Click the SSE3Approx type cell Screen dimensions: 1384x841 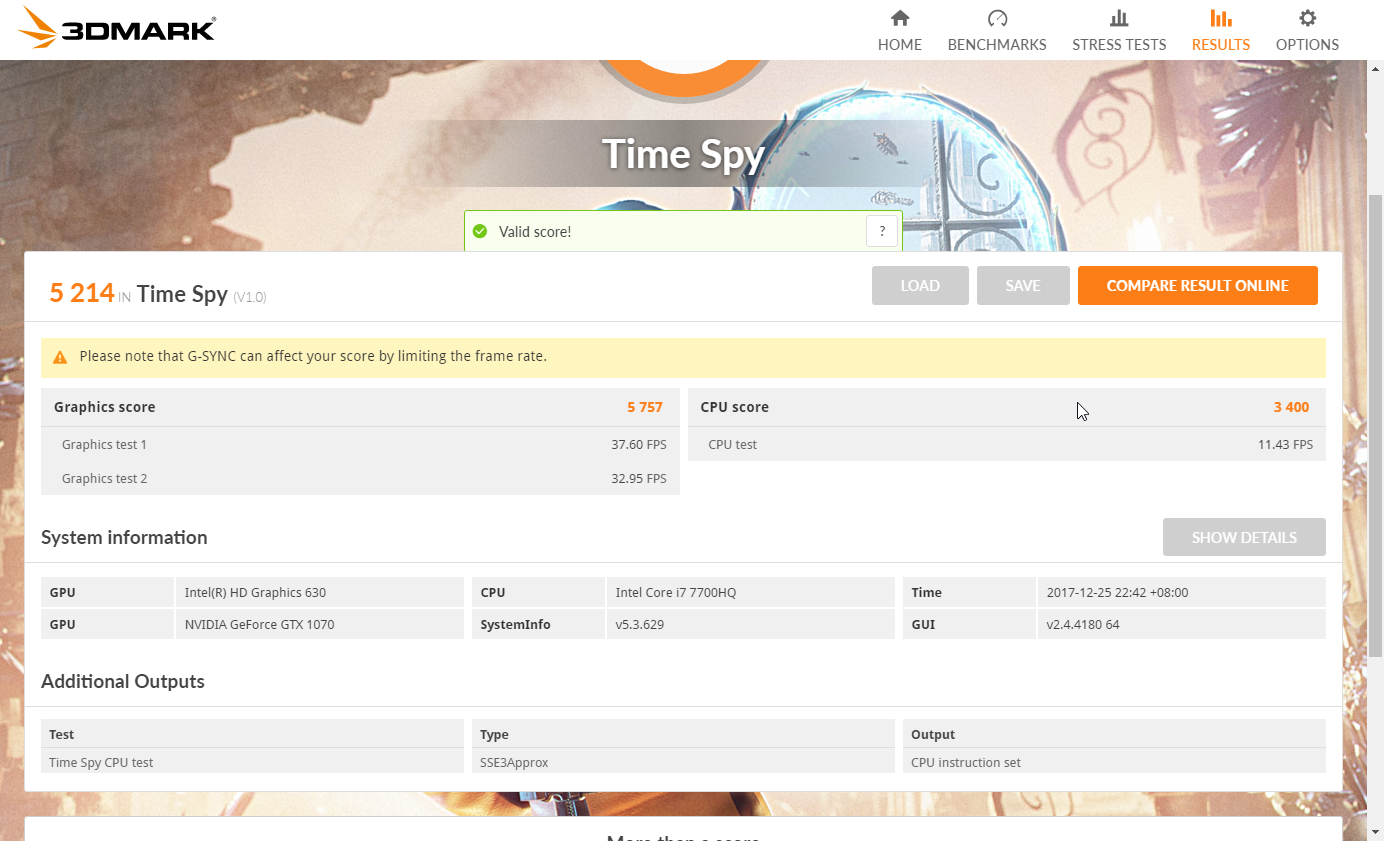[683, 761]
